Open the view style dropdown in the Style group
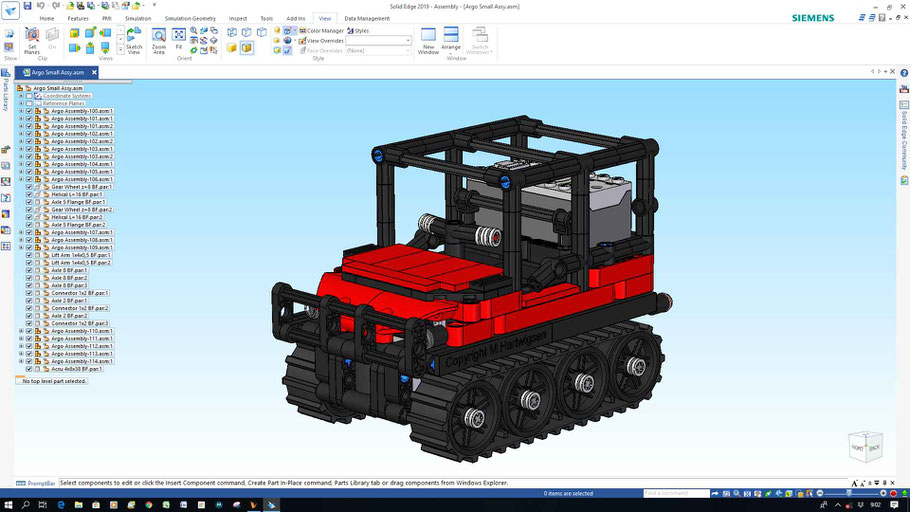 [378, 41]
